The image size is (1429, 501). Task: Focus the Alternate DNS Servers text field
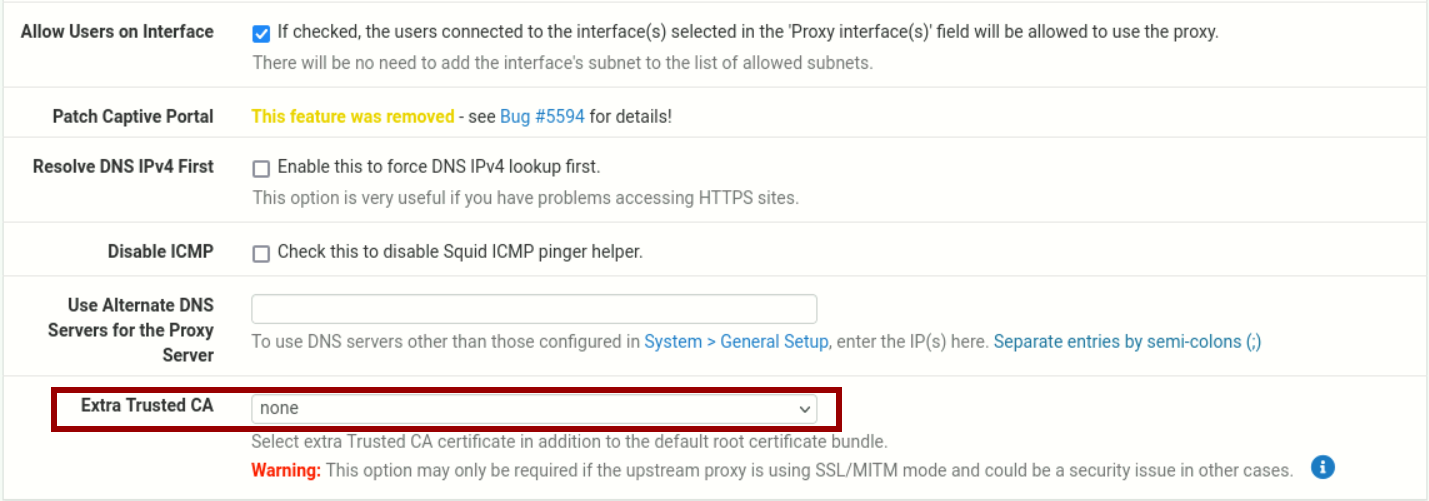(x=533, y=309)
